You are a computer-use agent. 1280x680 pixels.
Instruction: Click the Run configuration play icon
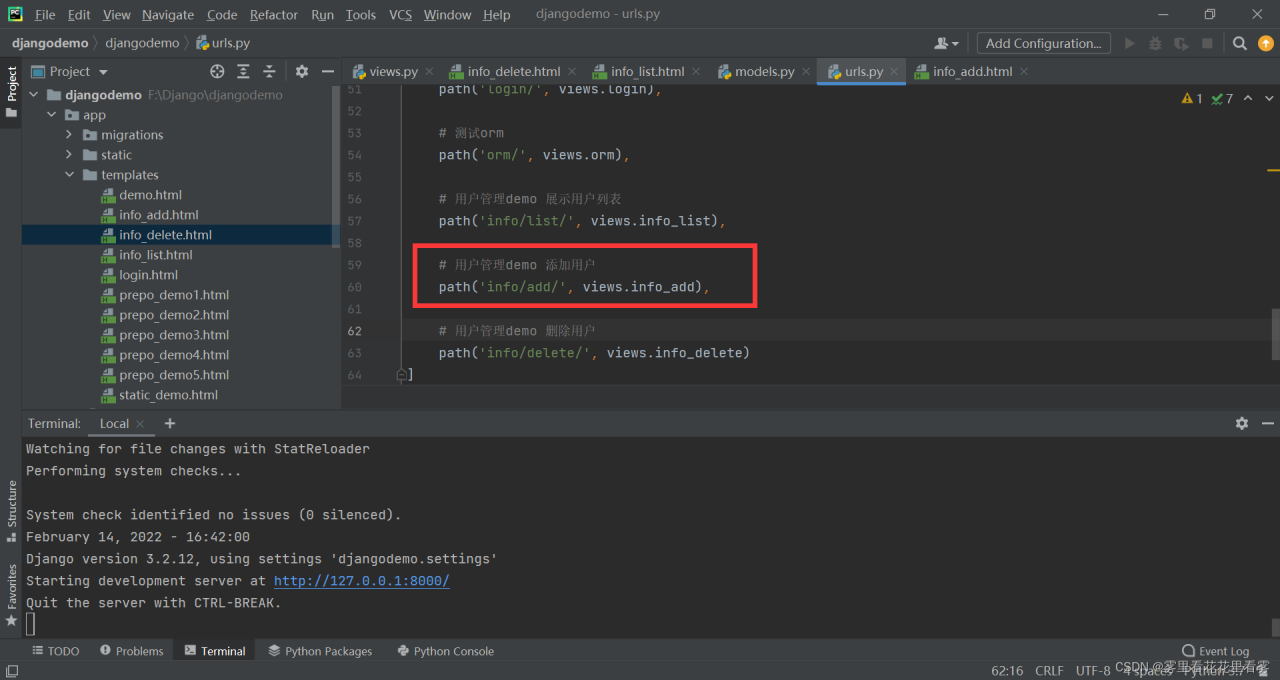(1130, 43)
